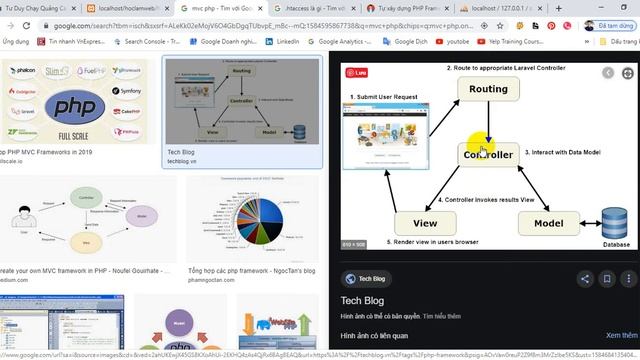
Task: Close the localhost/hoclamweb tab
Action: coord(167,8)
